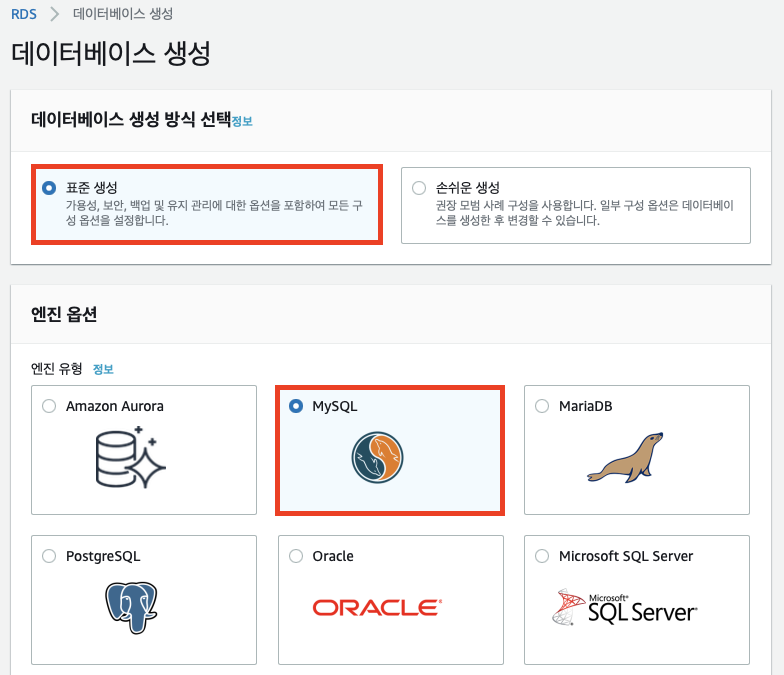
Task: Open the RDS breadcrumb link
Action: click(x=24, y=14)
